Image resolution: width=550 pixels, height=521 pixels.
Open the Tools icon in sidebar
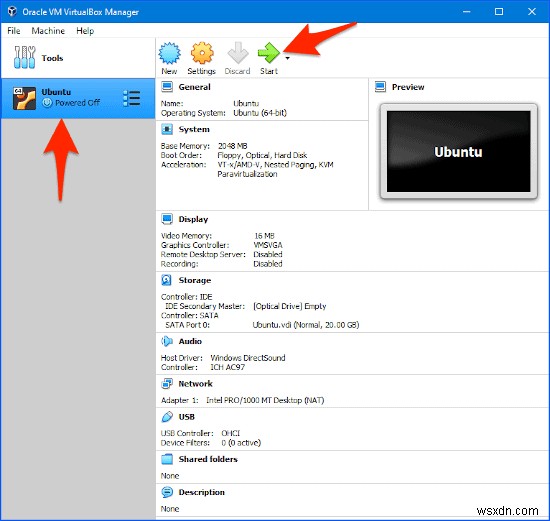pyautogui.click(x=24, y=57)
